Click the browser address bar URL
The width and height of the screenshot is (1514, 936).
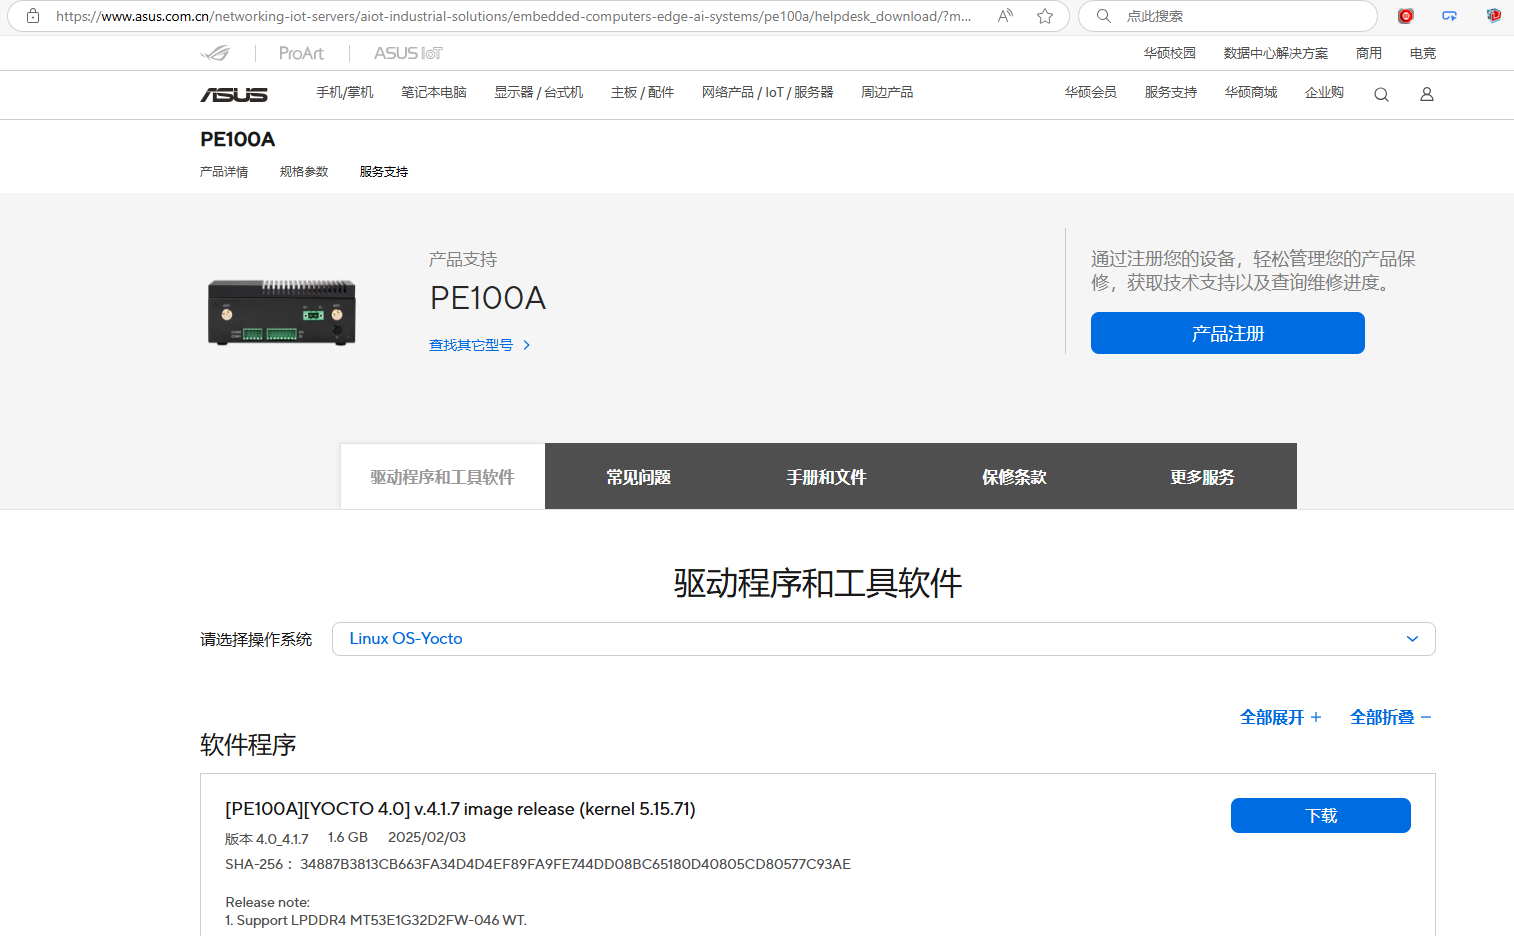point(514,16)
